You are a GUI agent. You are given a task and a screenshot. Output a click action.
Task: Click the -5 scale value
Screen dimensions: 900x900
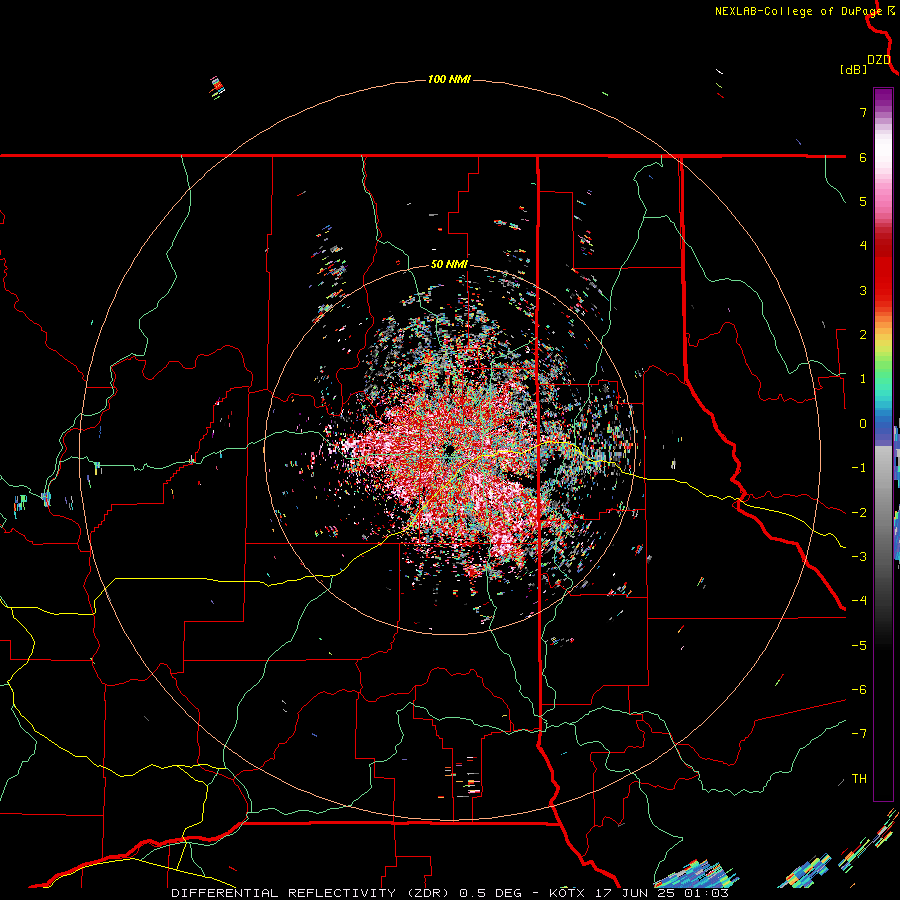(x=859, y=645)
